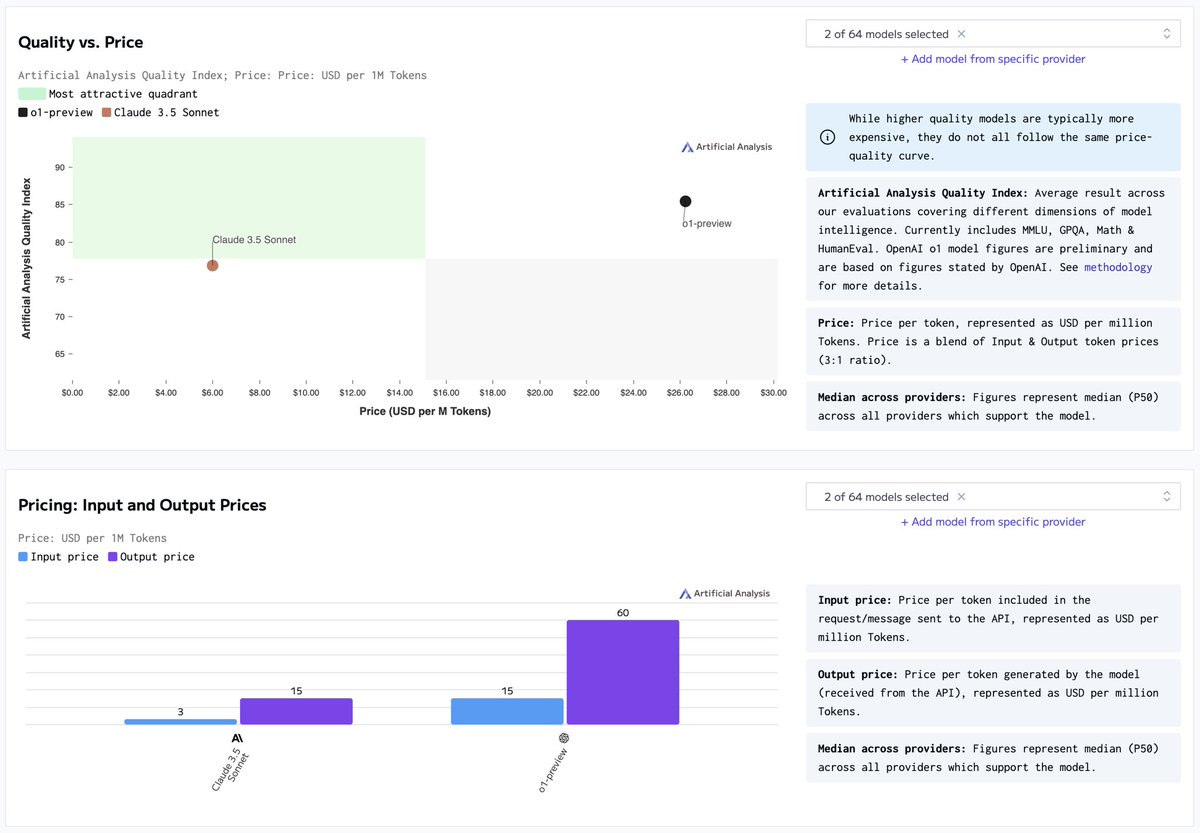Click the 'Claude 3.5 Sonnet' scatter point label

254,240
